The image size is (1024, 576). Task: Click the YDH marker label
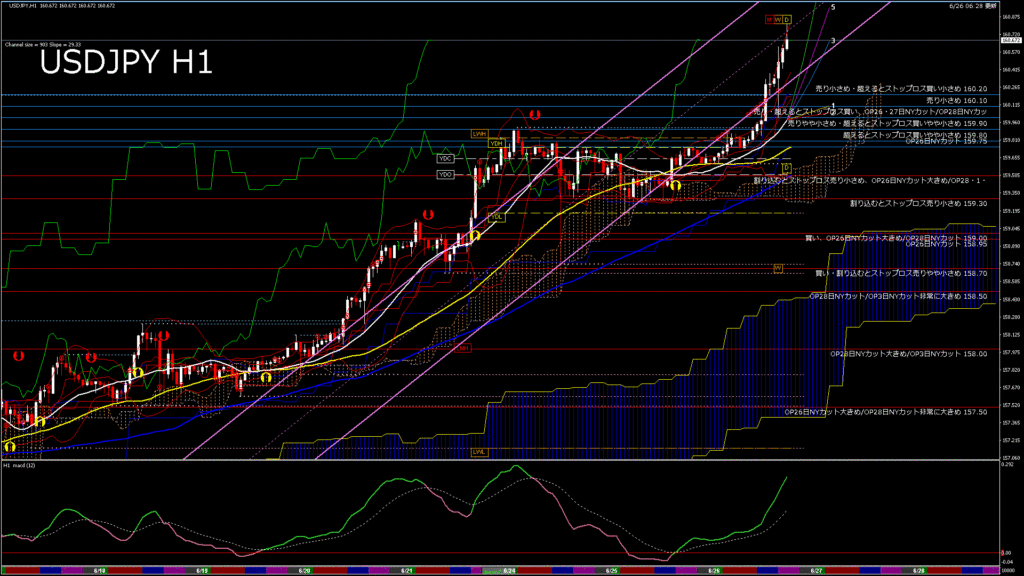495,143
